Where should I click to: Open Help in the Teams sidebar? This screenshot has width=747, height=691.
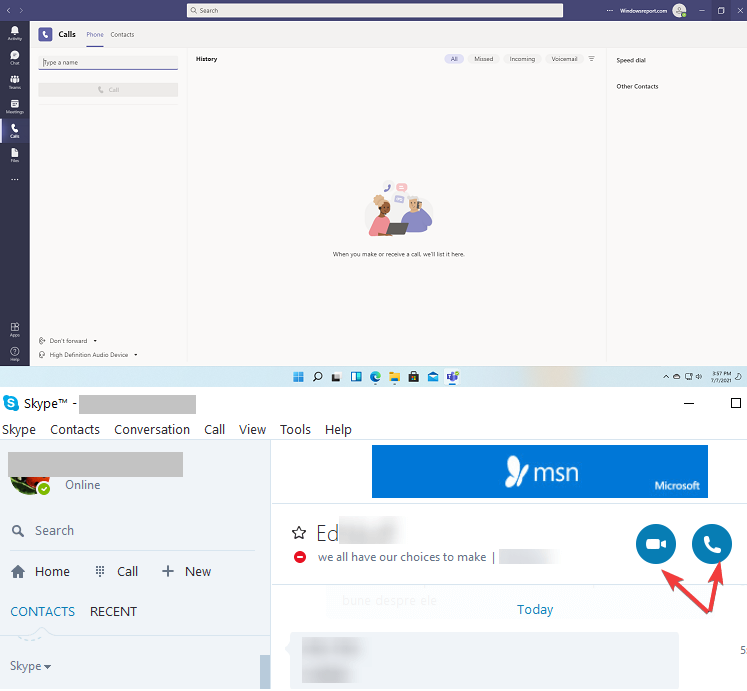click(15, 354)
